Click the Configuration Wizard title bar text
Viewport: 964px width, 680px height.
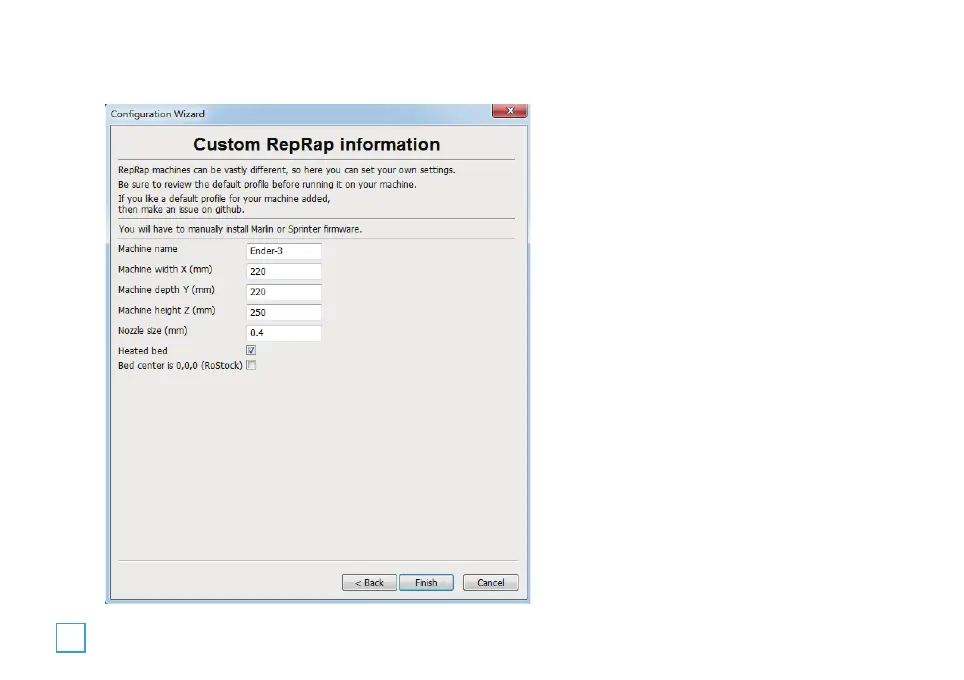coord(157,114)
